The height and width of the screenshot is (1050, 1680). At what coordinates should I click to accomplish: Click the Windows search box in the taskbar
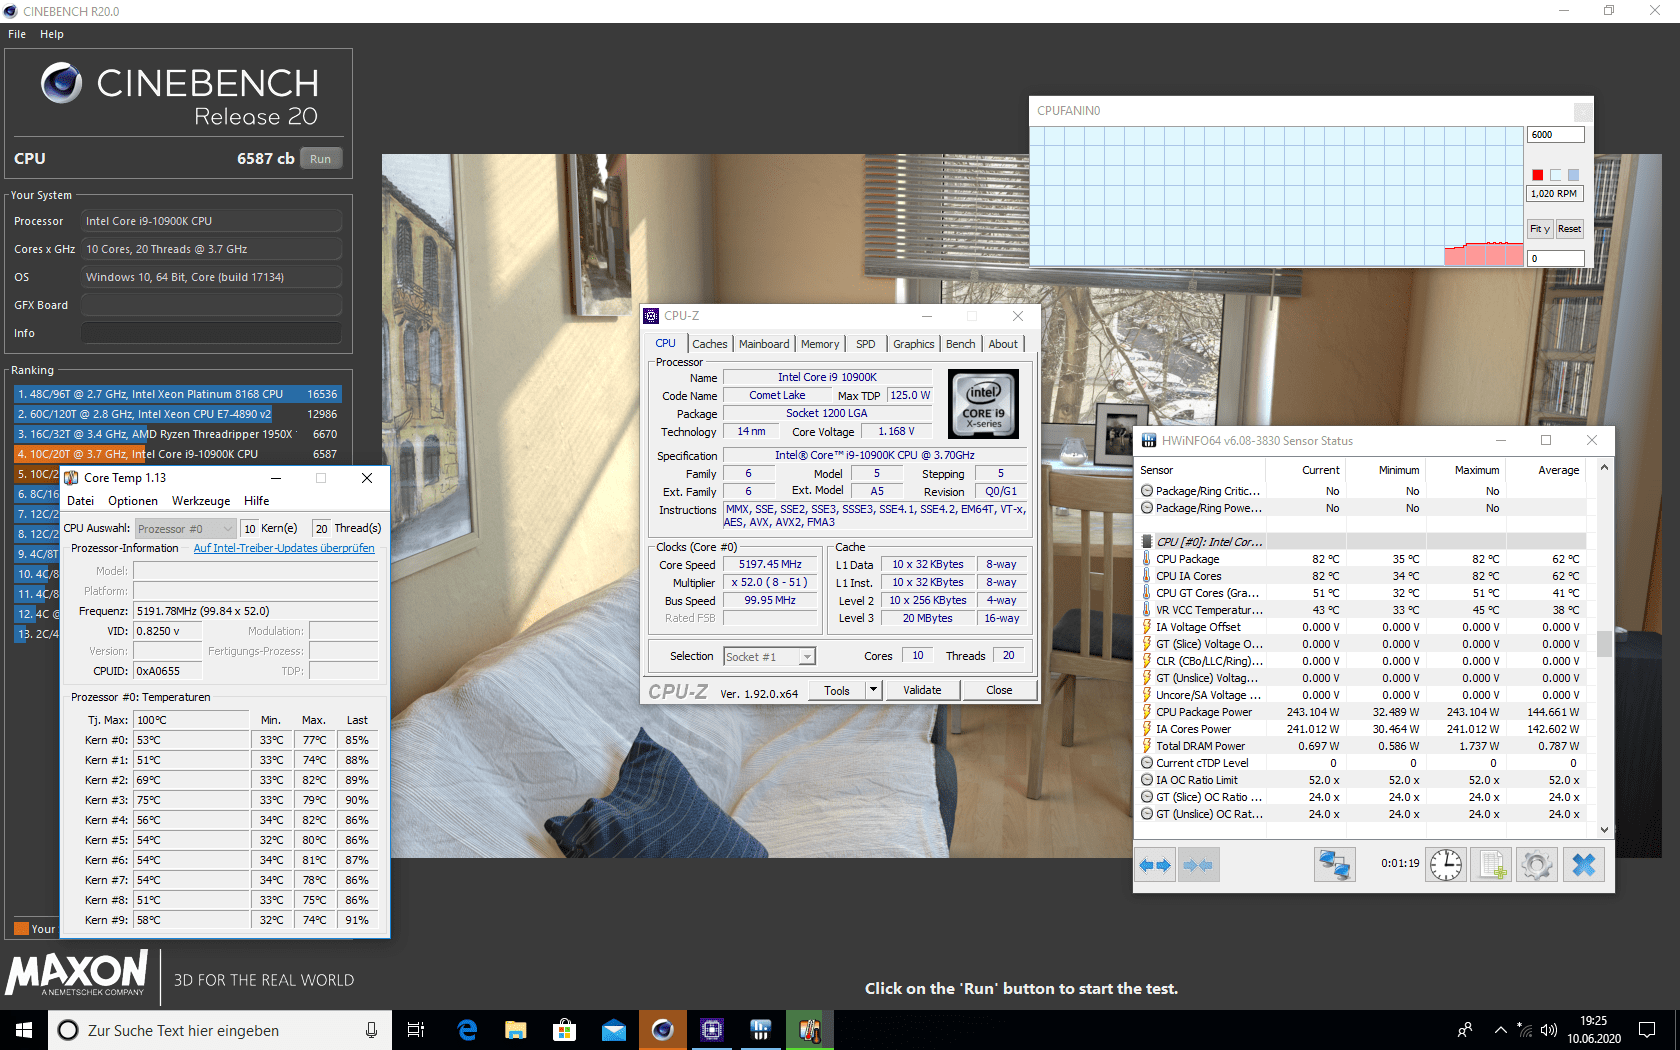pos(218,1030)
